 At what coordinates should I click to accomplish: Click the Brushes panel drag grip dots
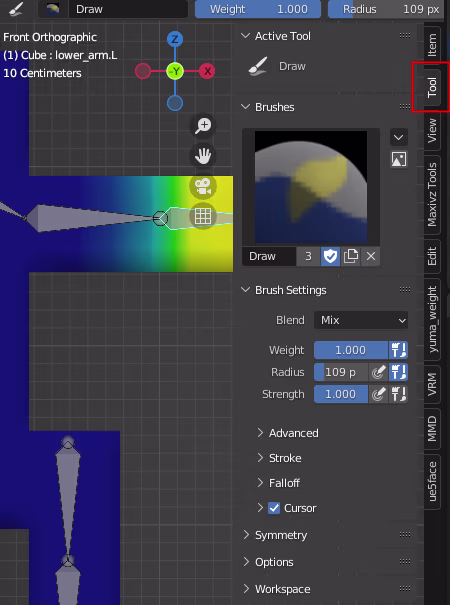click(405, 106)
